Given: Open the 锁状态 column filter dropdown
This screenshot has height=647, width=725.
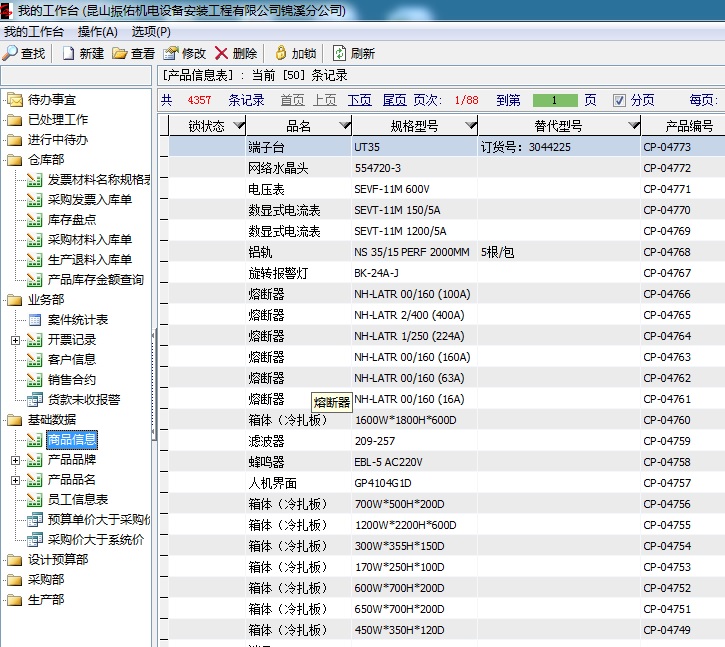Looking at the screenshot, I should [x=238, y=126].
